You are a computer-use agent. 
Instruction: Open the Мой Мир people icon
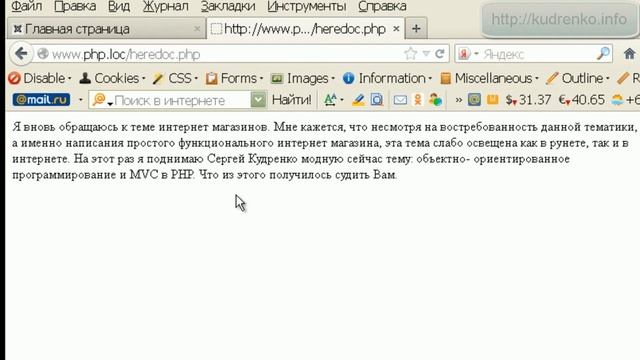[x=435, y=100]
